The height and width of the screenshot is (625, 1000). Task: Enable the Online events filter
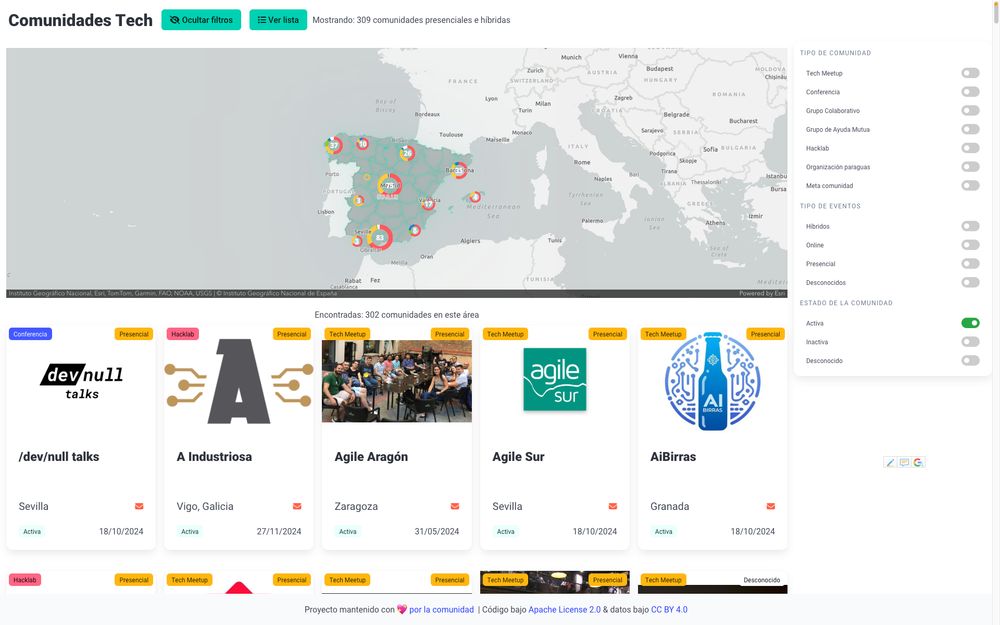point(970,245)
